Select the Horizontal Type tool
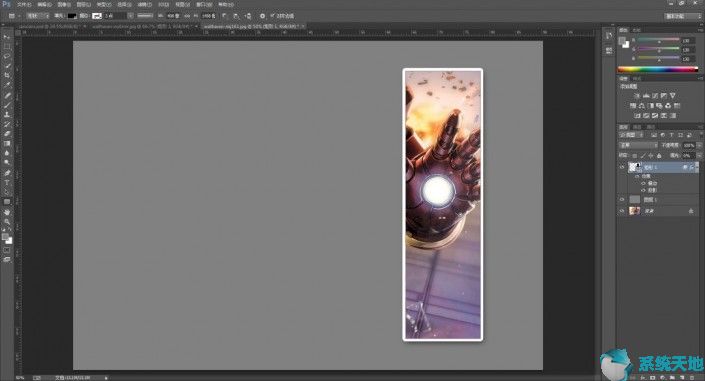705x381 pixels. coord(7,183)
